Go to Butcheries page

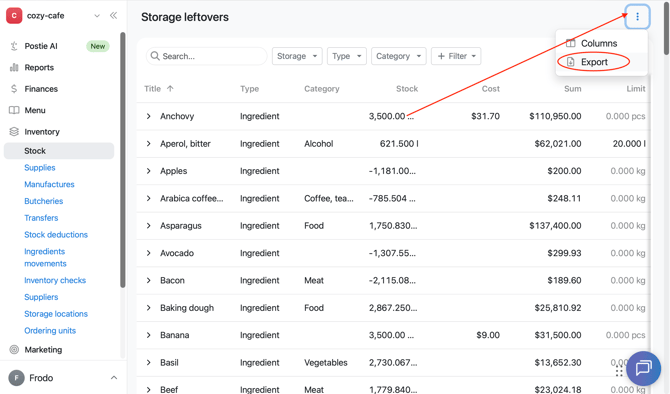[x=44, y=201]
